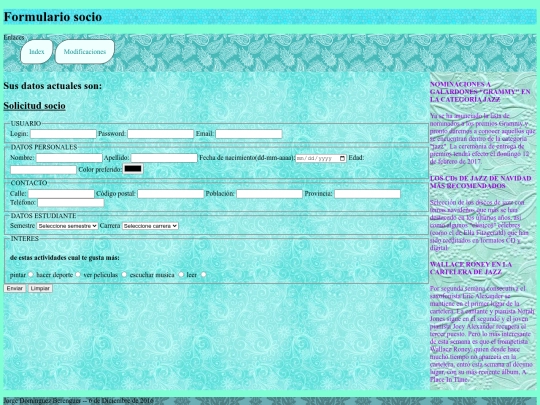
Task: Open the Modificaciones link
Action: click(x=85, y=52)
